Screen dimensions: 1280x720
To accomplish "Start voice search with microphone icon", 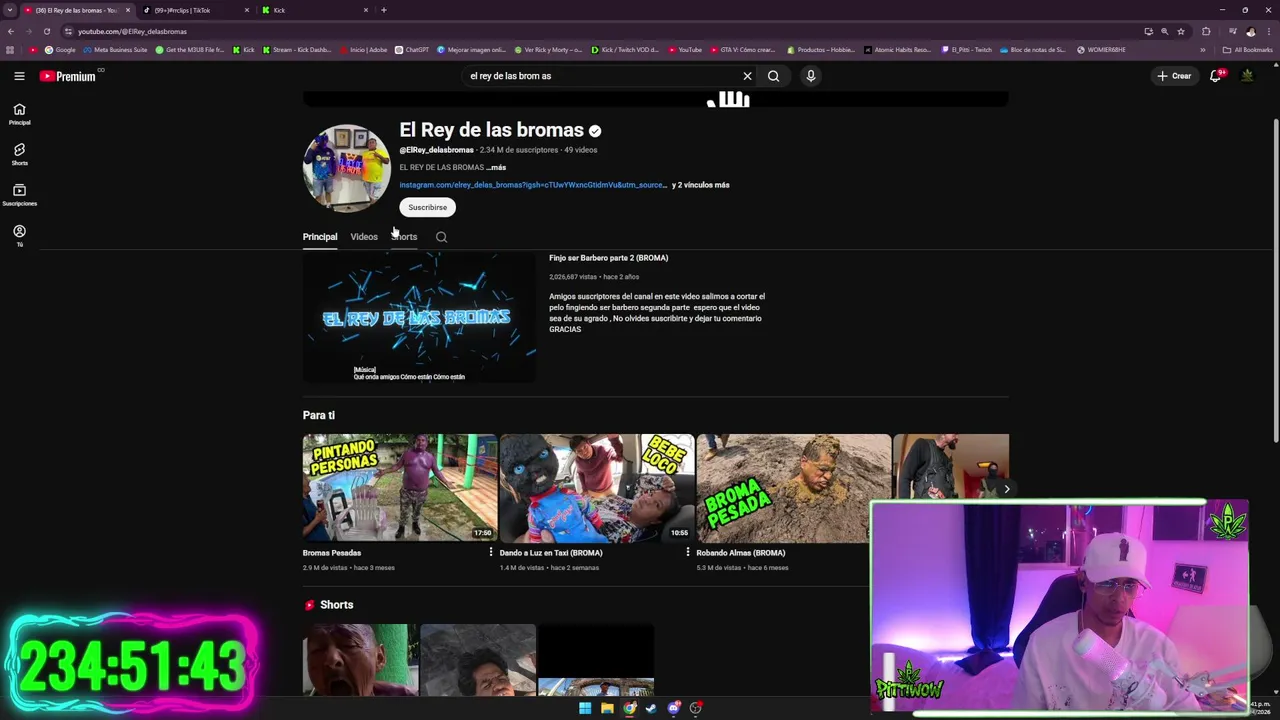I will tap(811, 76).
